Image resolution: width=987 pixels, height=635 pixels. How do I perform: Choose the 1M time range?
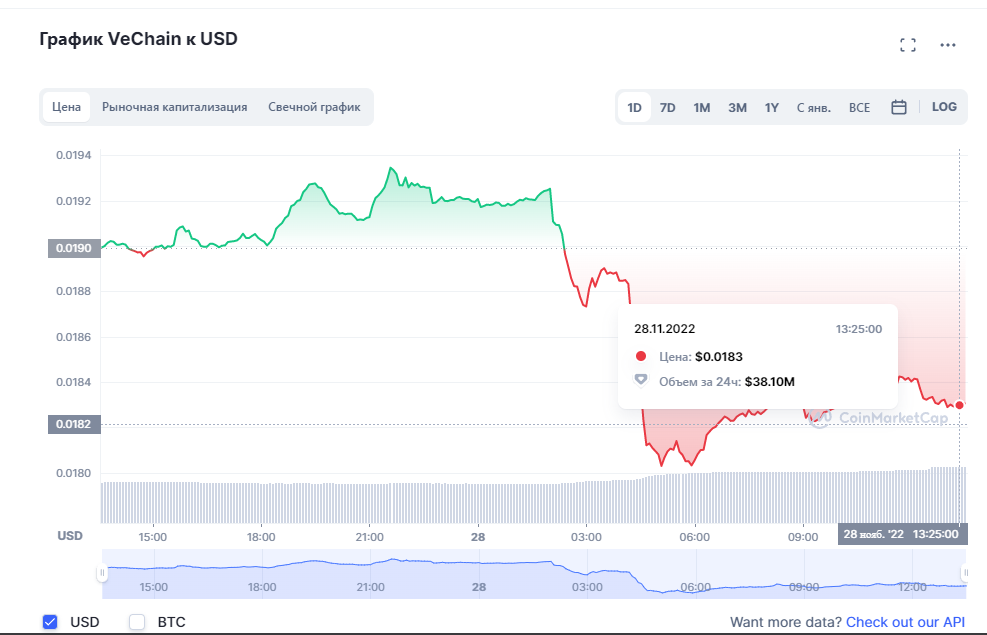[702, 108]
